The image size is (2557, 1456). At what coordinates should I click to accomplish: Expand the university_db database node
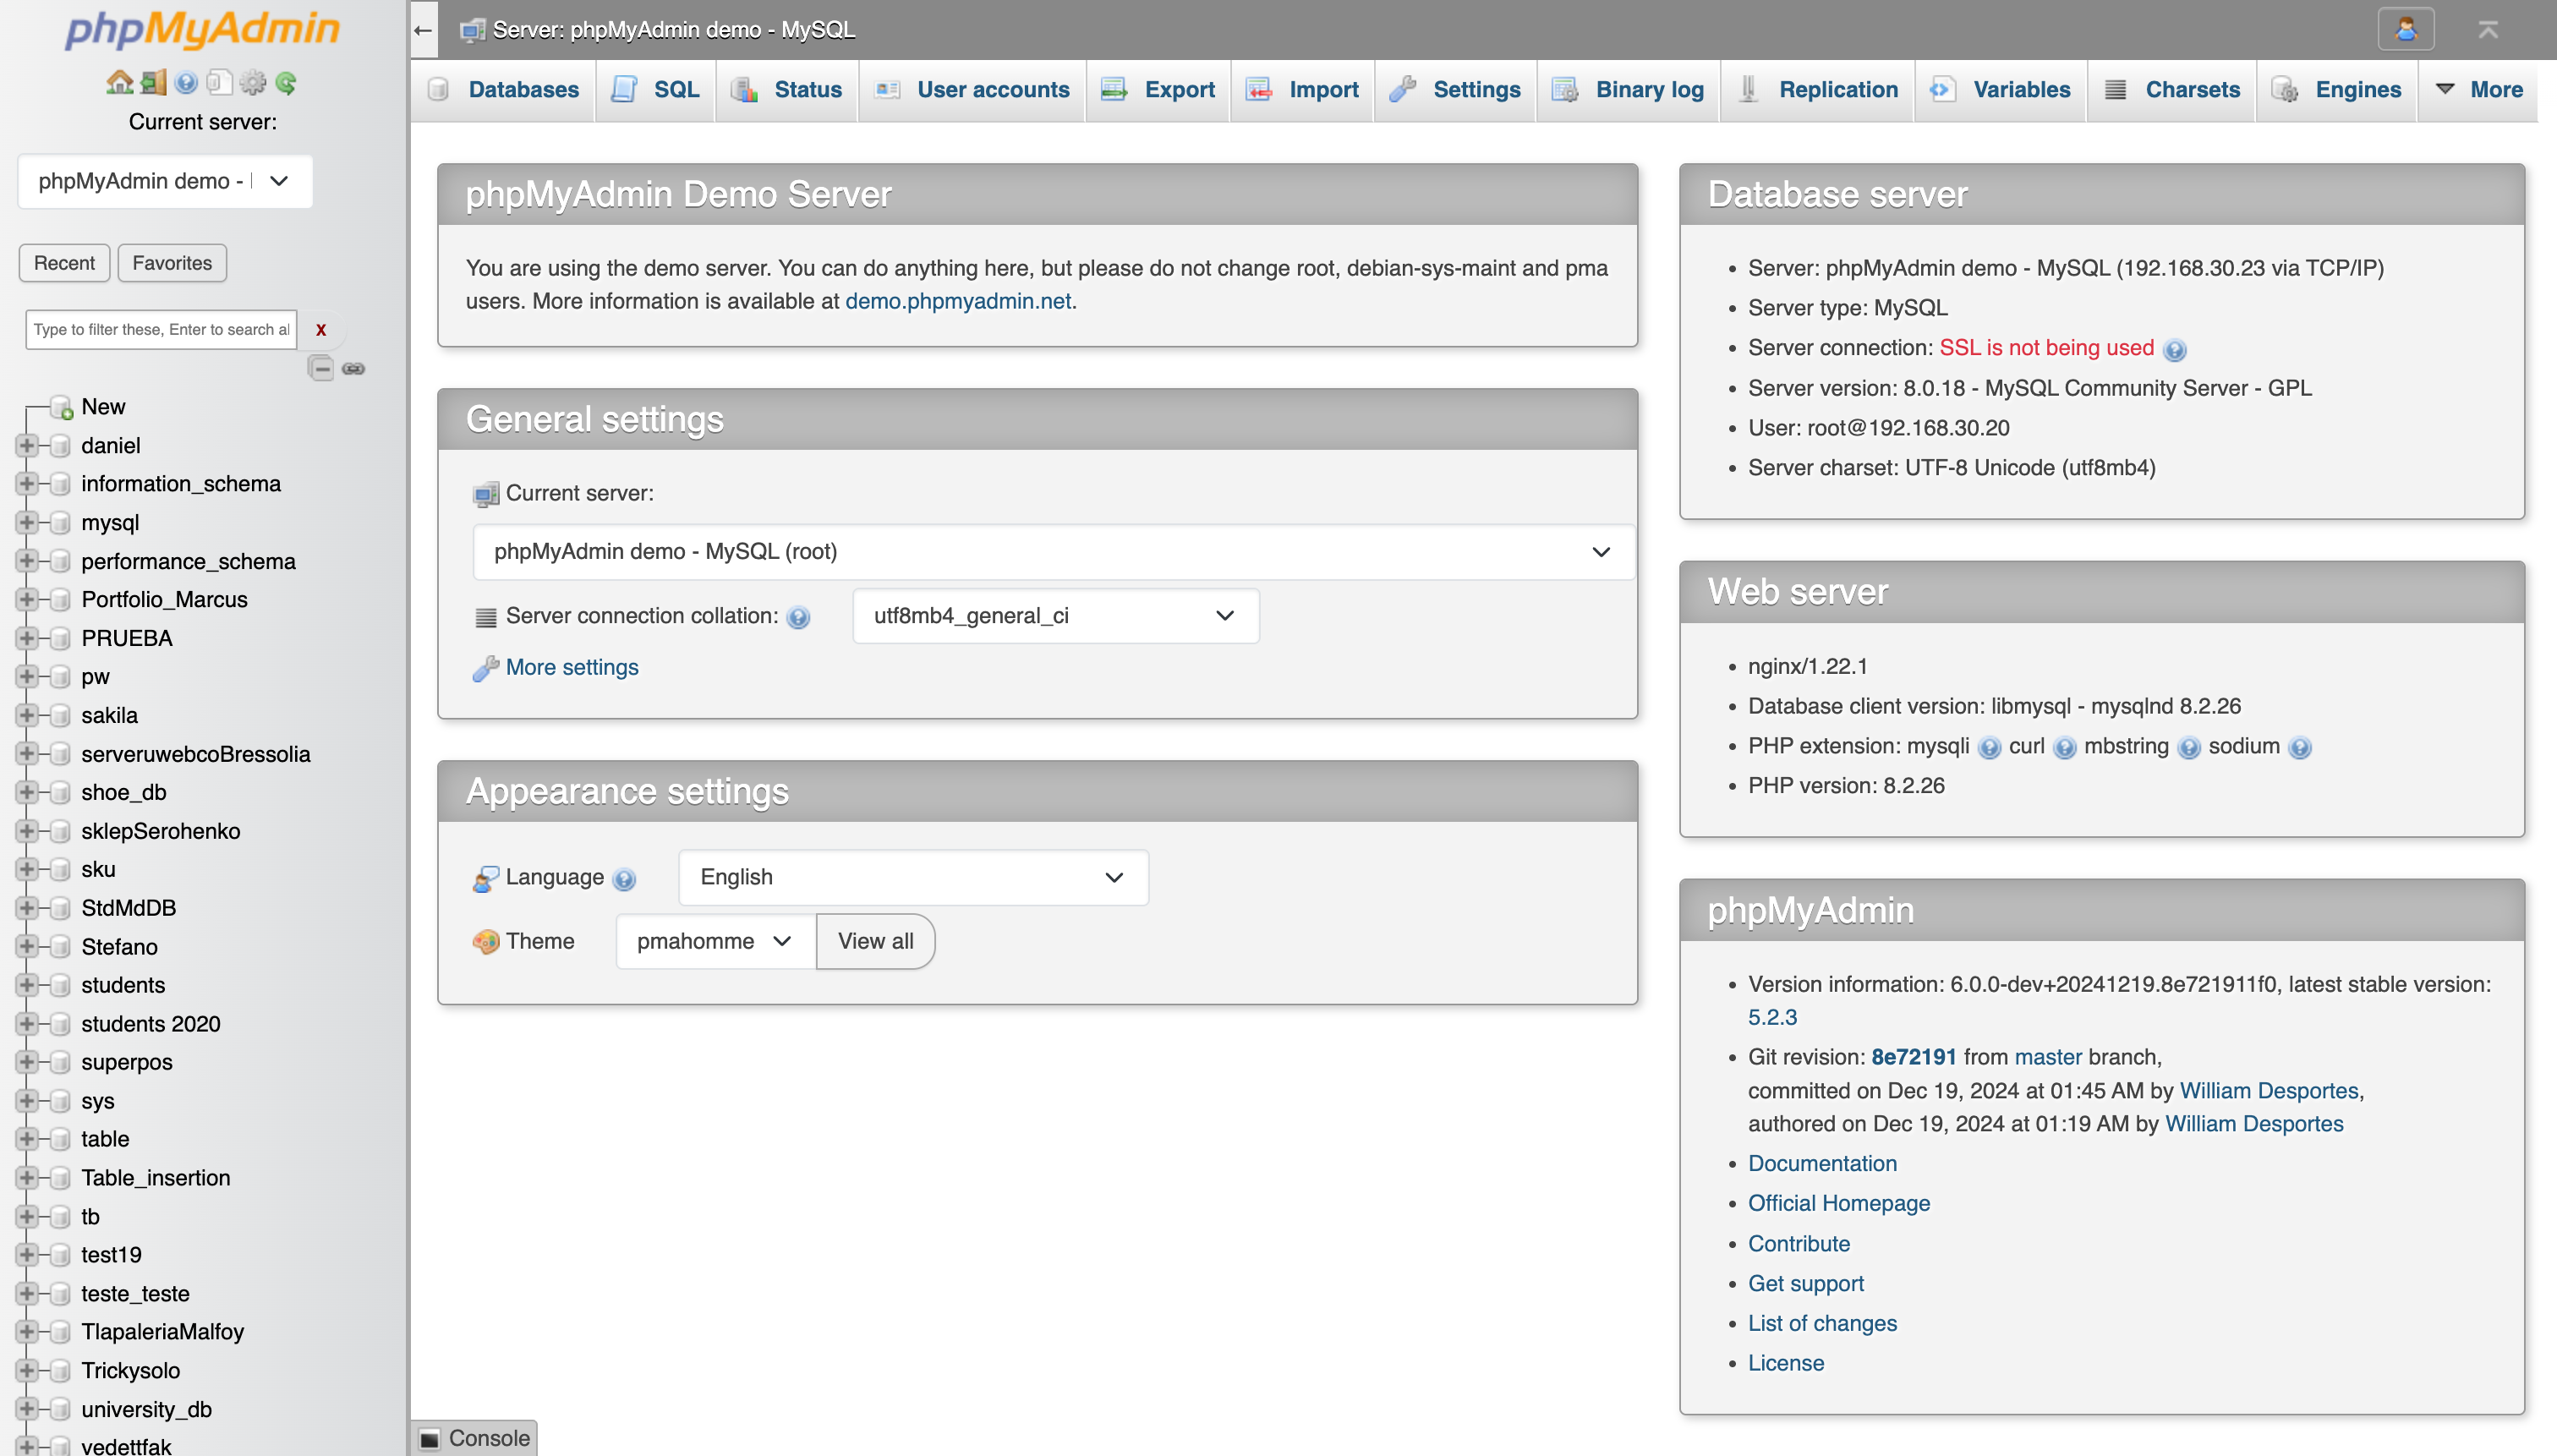coord(27,1409)
